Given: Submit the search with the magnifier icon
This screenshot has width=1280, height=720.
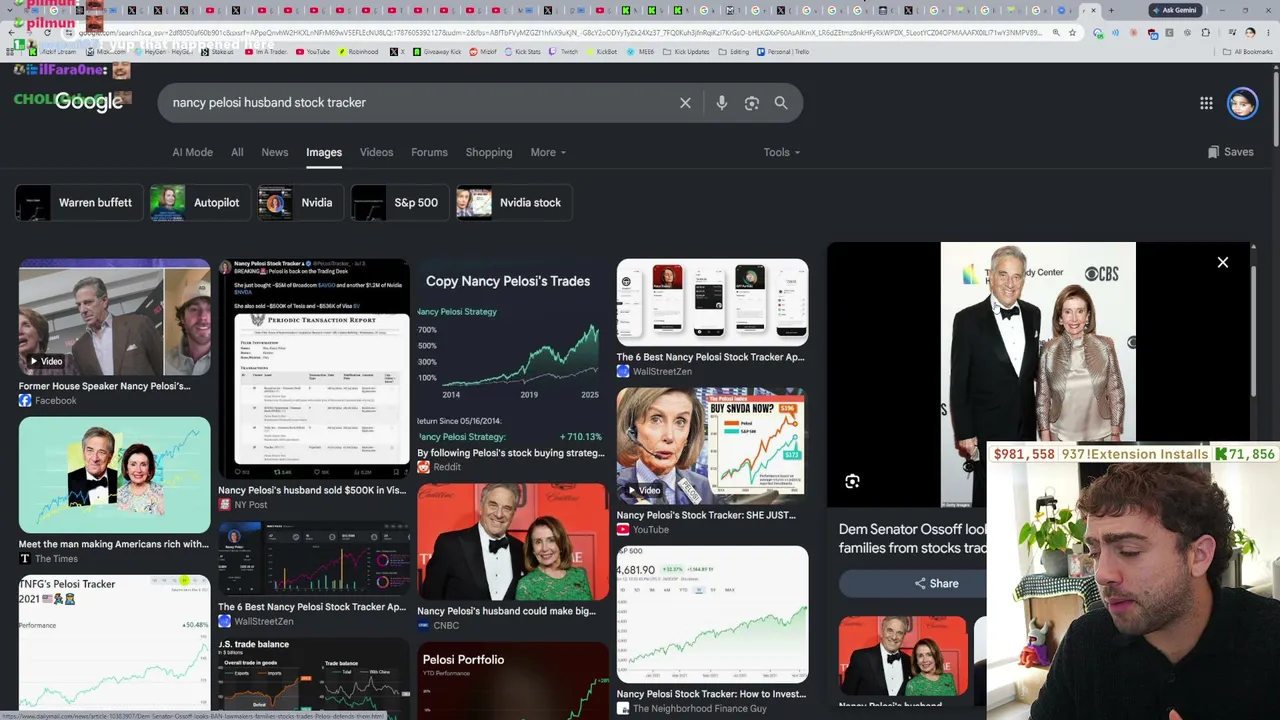Looking at the screenshot, I should (x=781, y=103).
